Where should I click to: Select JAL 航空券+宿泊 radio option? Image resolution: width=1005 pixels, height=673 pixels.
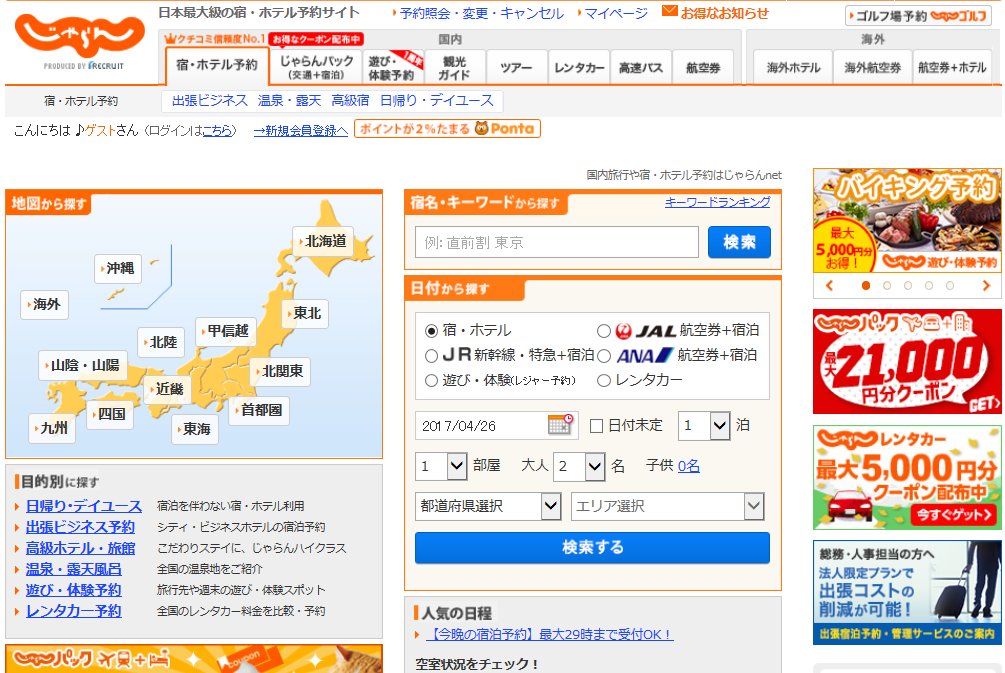(x=604, y=331)
